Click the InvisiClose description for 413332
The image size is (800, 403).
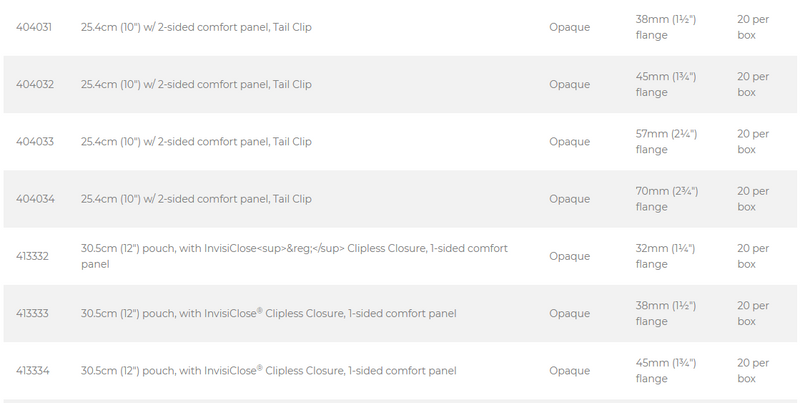coord(294,256)
